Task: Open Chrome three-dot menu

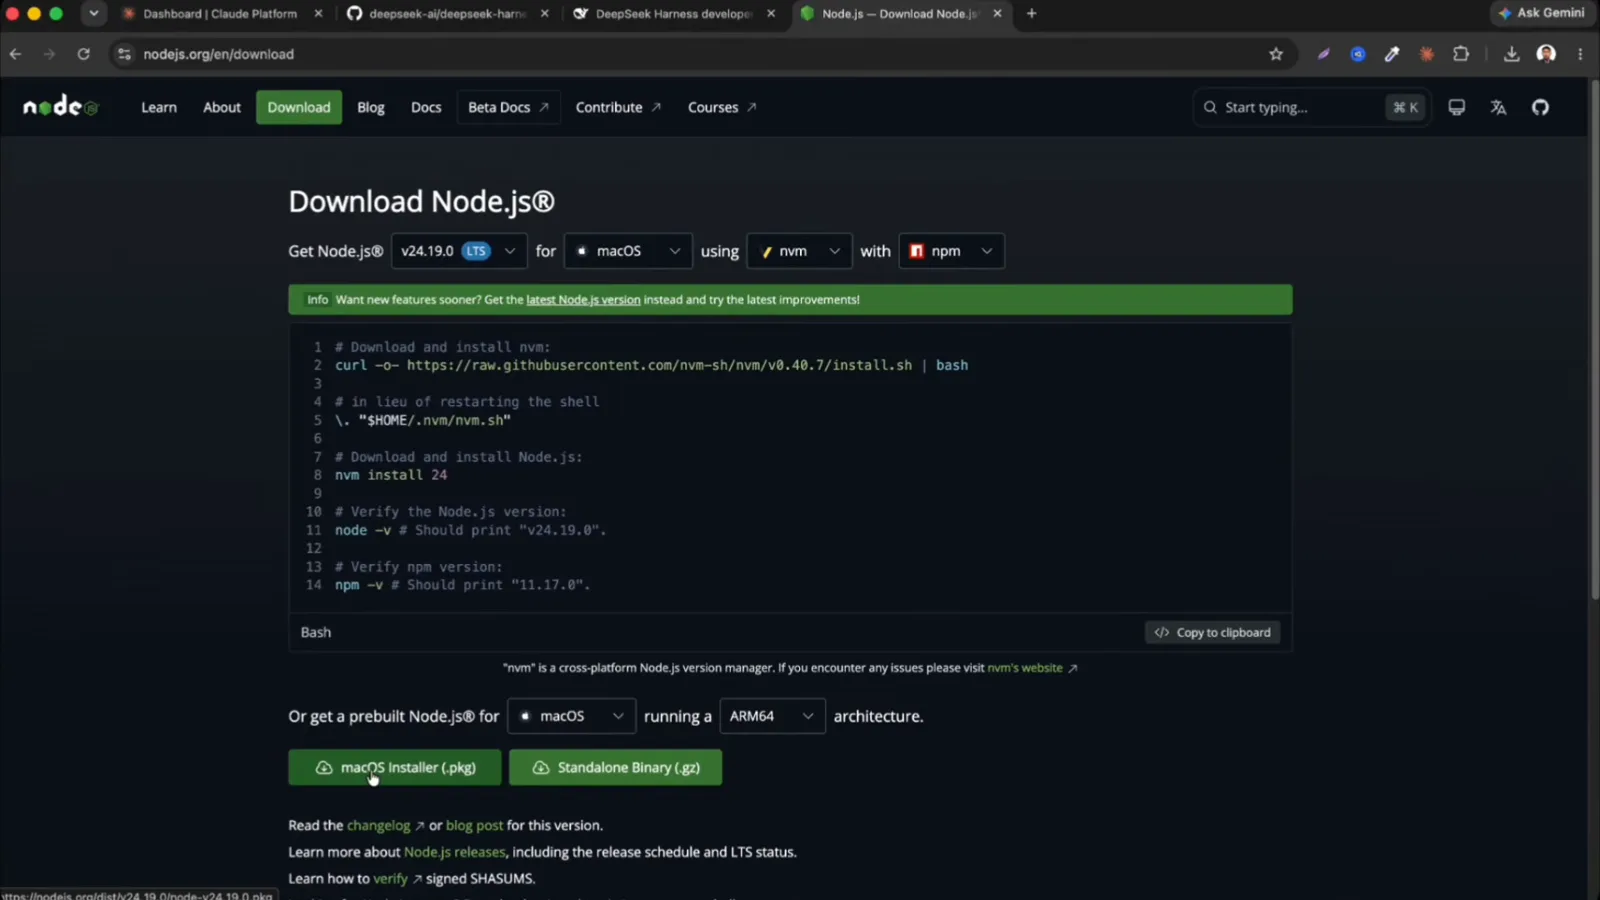Action: pos(1580,54)
